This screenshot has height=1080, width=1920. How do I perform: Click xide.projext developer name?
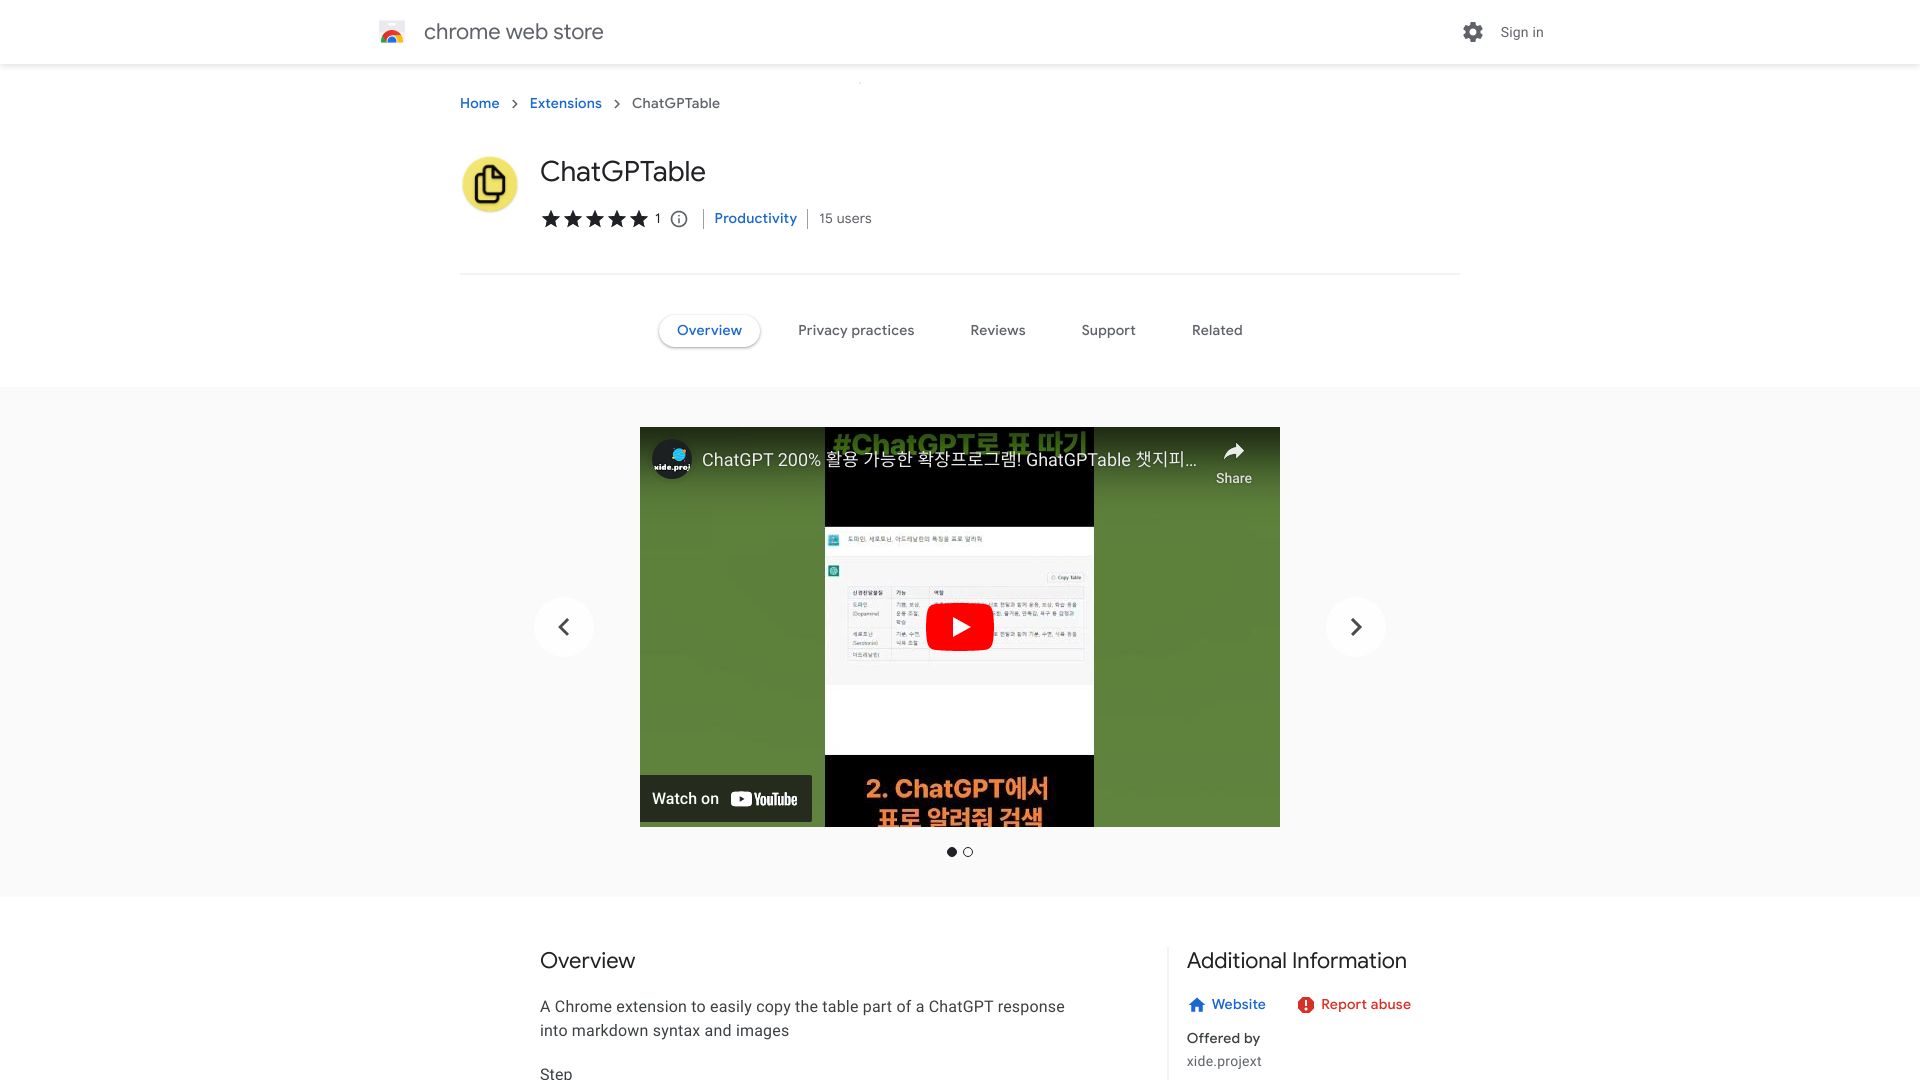[1224, 1062]
